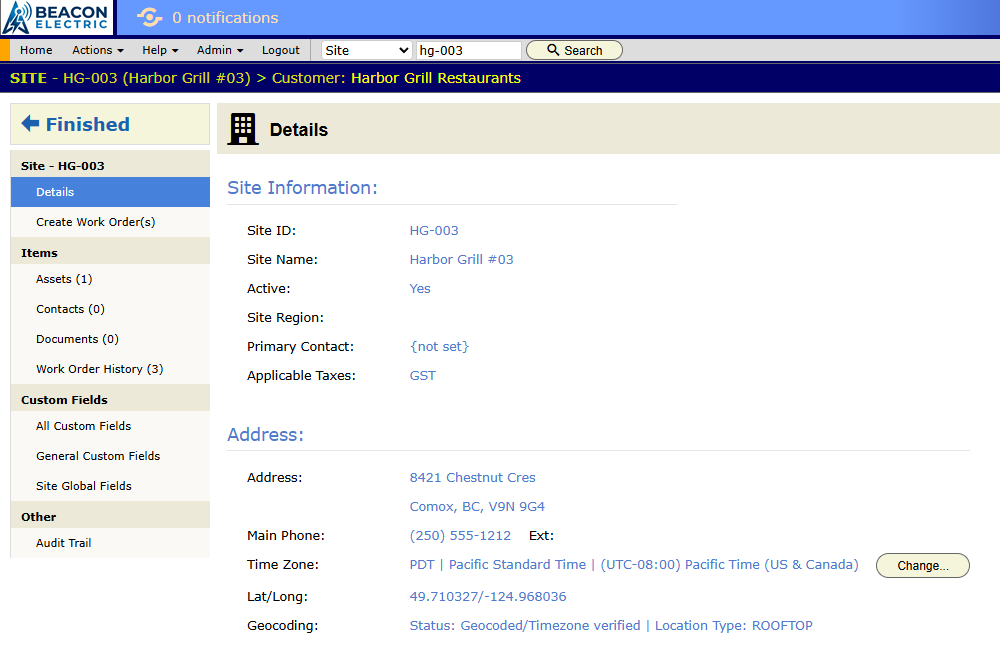The image size is (1000, 650).
Task: Click the Finished back arrow icon
Action: click(30, 123)
